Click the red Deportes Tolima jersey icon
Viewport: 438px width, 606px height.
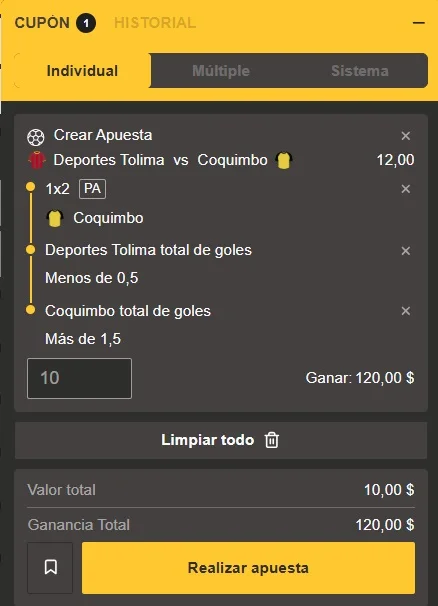pyautogui.click(x=37, y=160)
